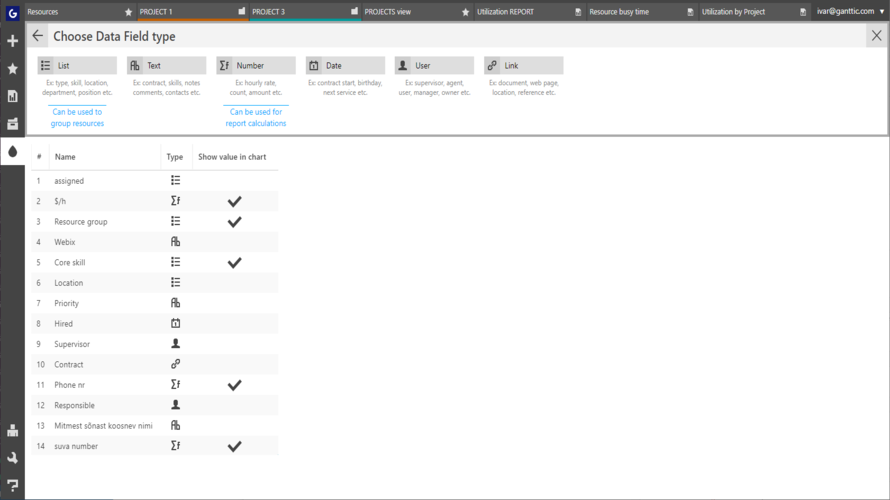This screenshot has width=890, height=500.
Task: Choose the Text data field type
Action: pos(166,65)
